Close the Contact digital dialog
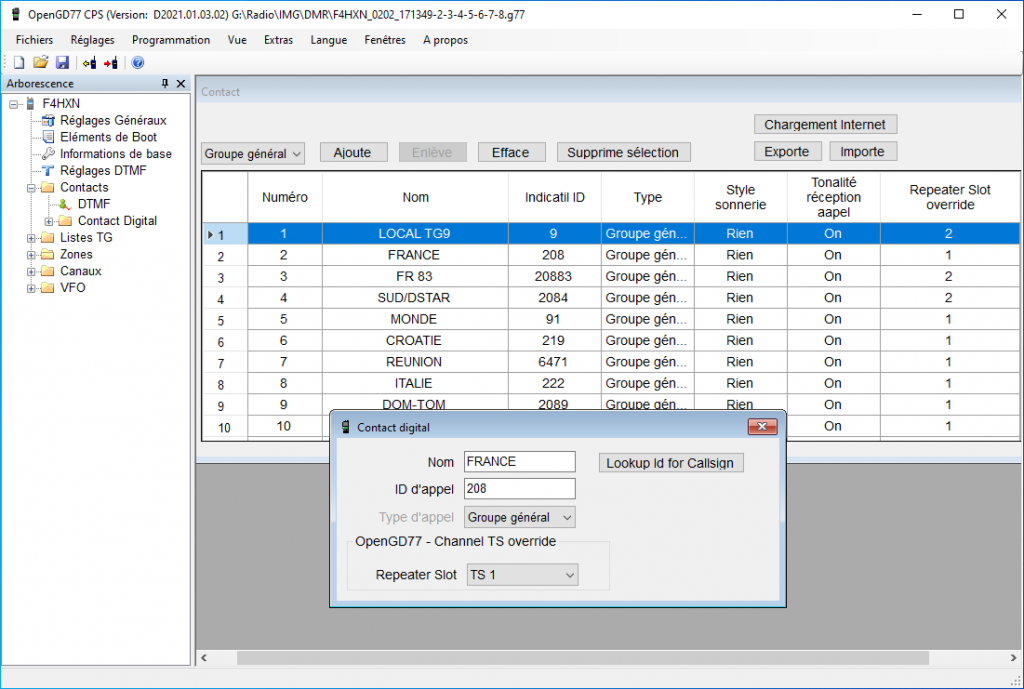 point(762,427)
